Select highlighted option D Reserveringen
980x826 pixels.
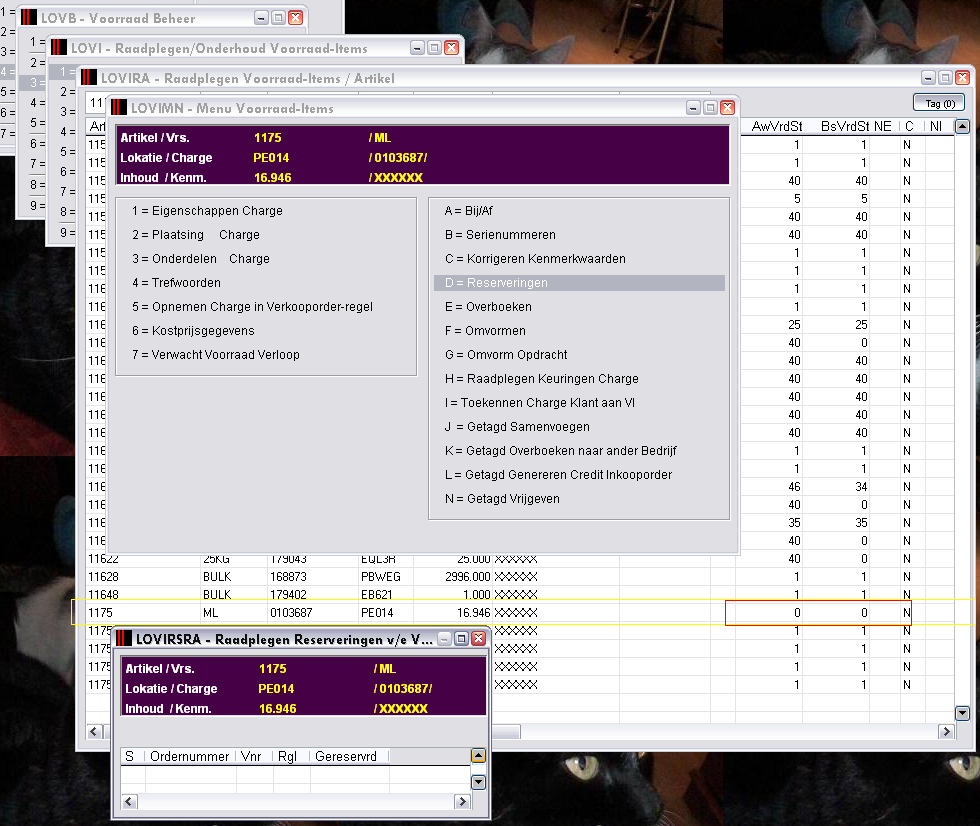click(579, 283)
